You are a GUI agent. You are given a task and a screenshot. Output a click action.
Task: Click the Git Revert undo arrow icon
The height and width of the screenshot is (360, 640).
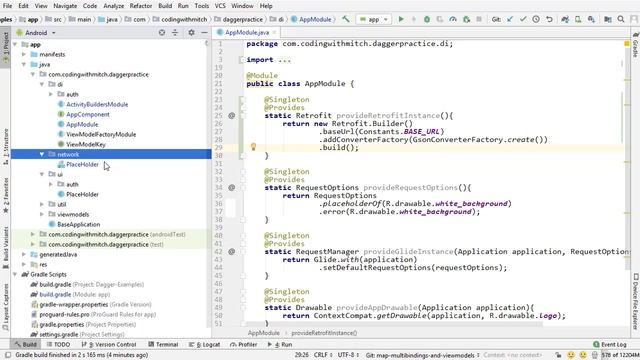point(549,19)
